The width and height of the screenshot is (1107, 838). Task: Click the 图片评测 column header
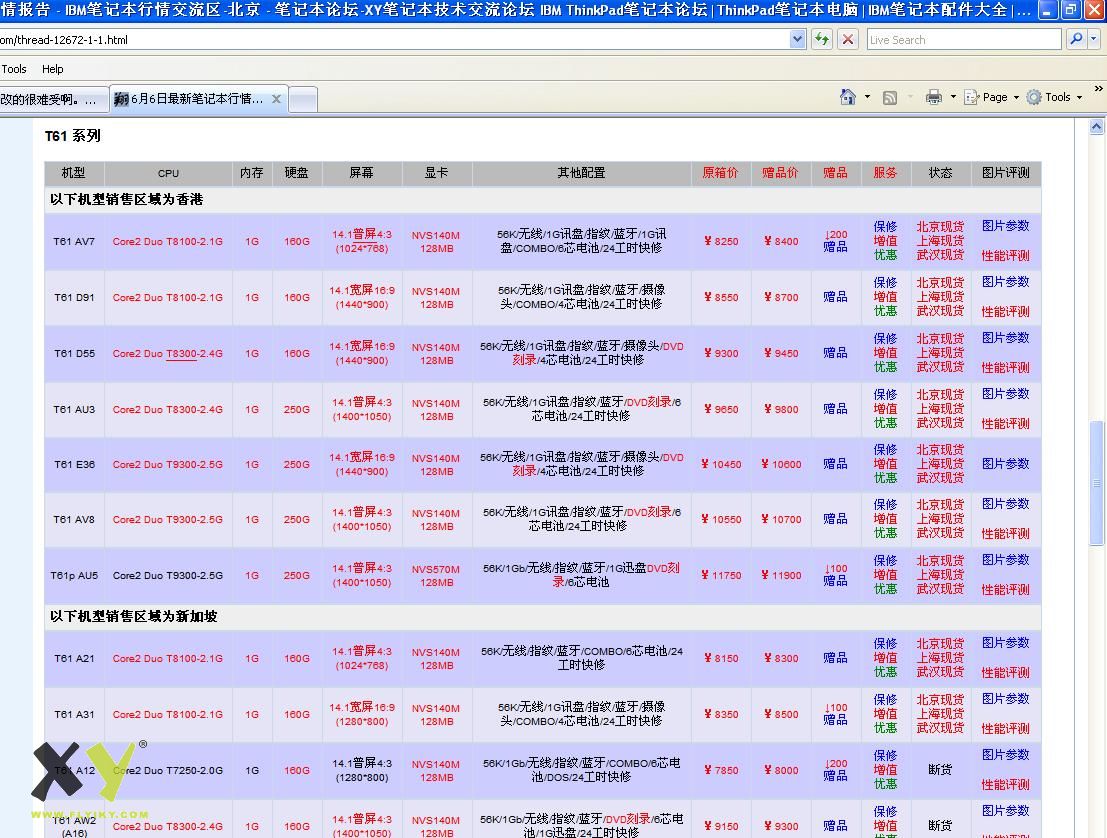(x=1005, y=173)
